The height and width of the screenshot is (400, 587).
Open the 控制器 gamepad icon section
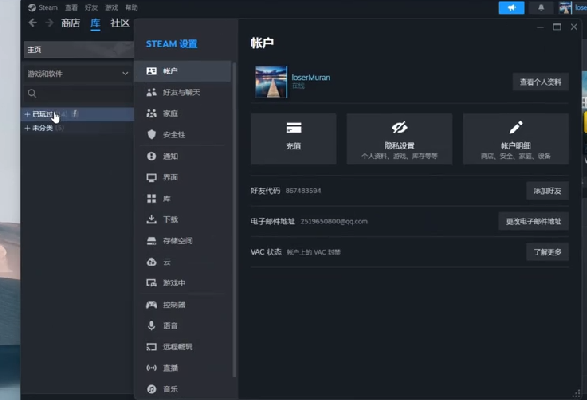(x=151, y=304)
